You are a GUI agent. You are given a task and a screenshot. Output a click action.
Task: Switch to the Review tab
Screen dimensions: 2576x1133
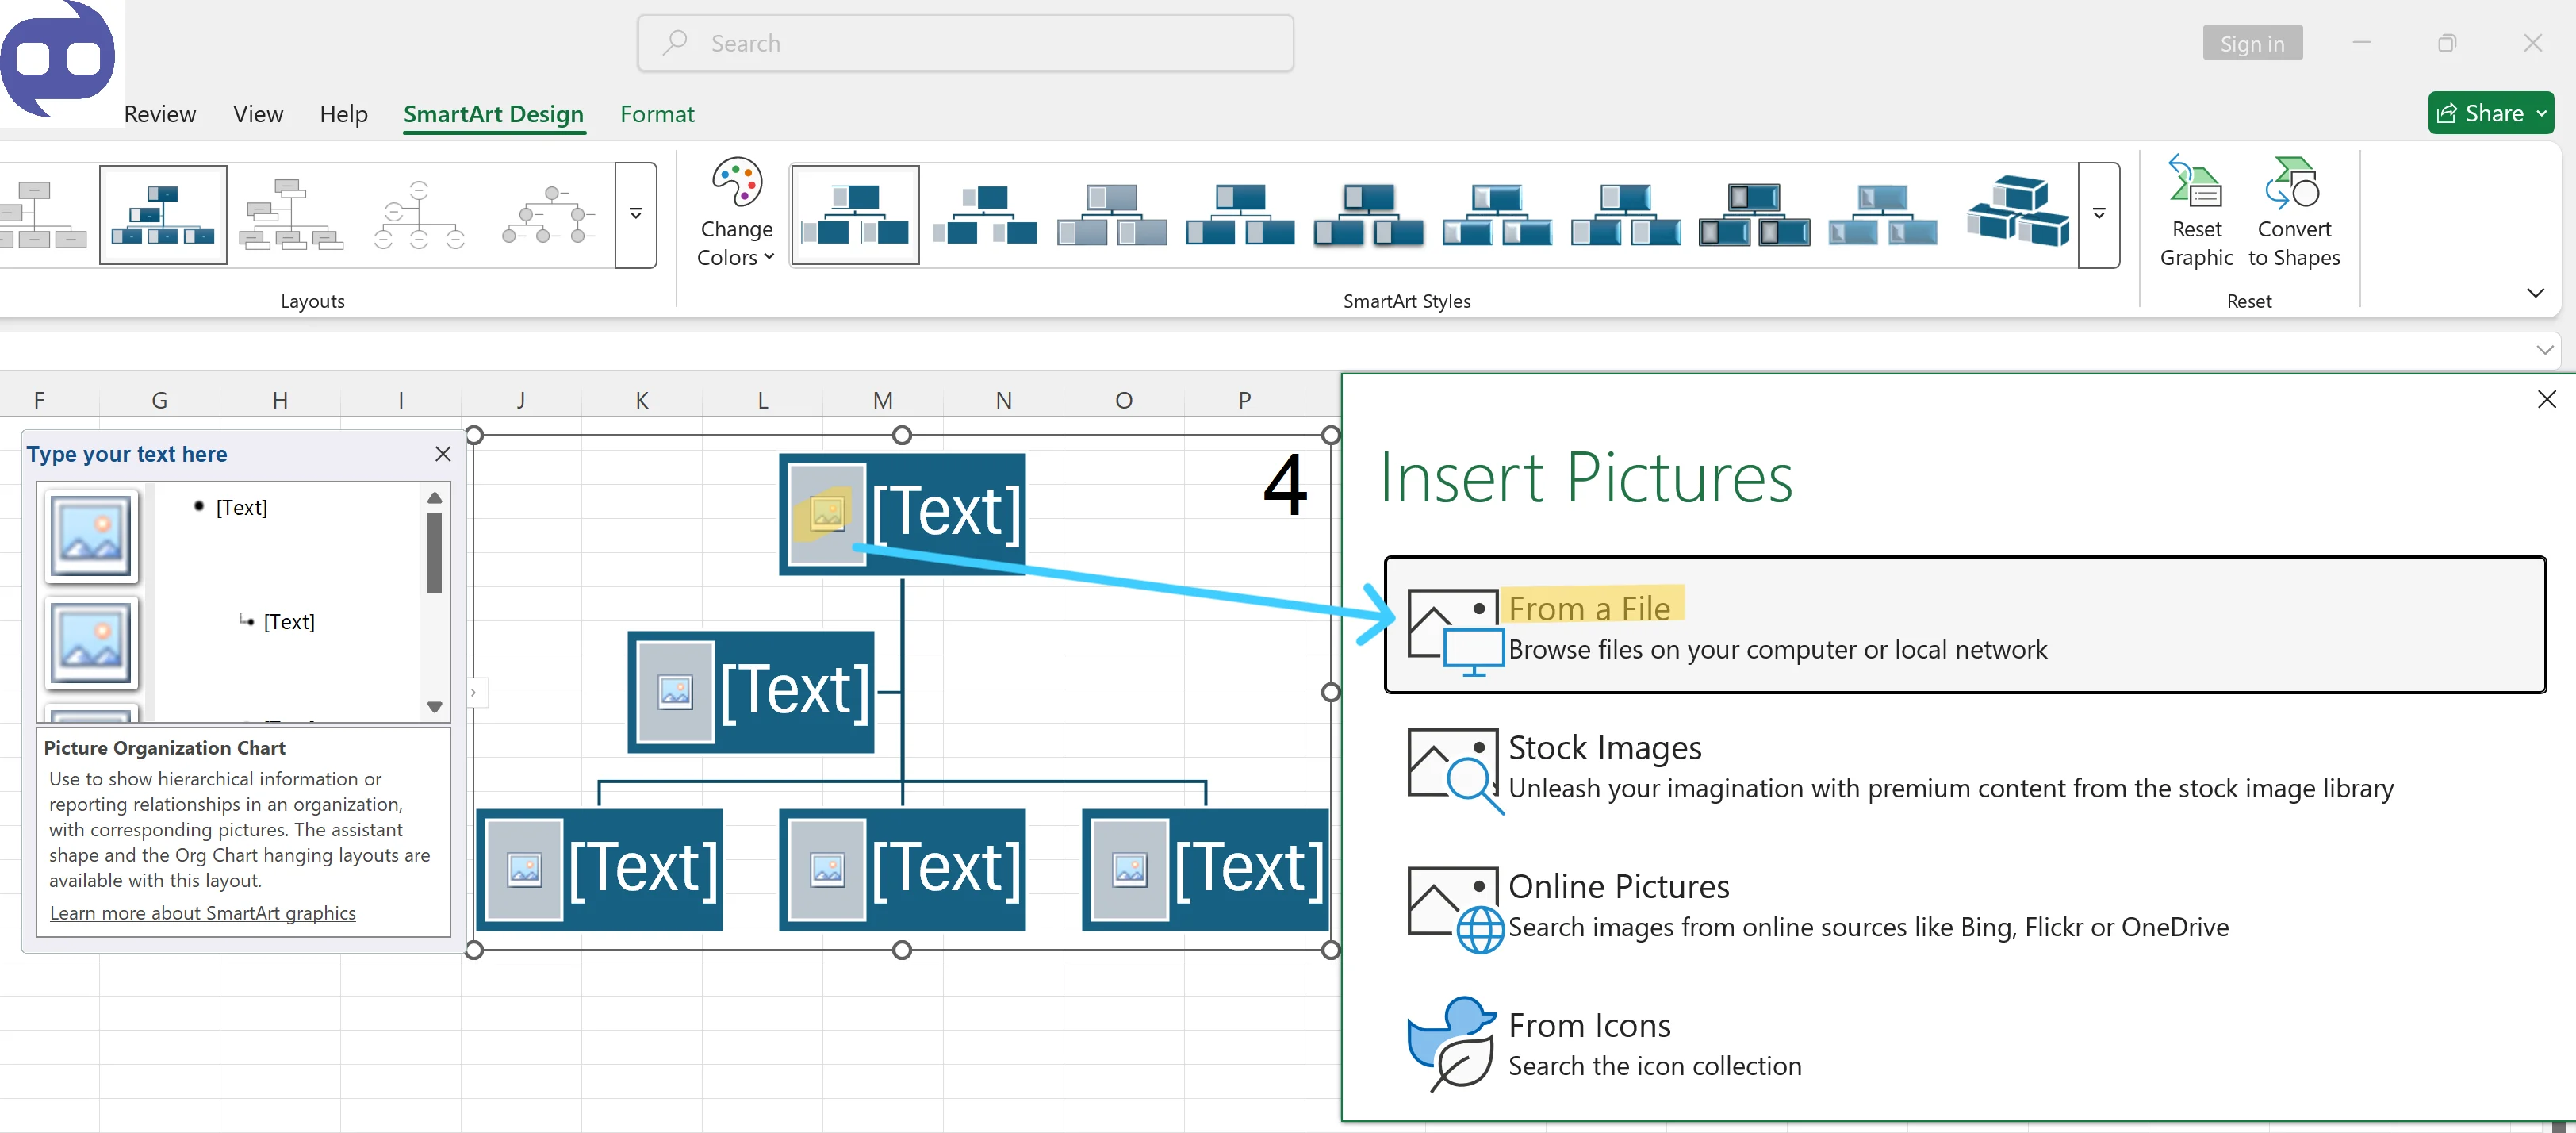160,114
